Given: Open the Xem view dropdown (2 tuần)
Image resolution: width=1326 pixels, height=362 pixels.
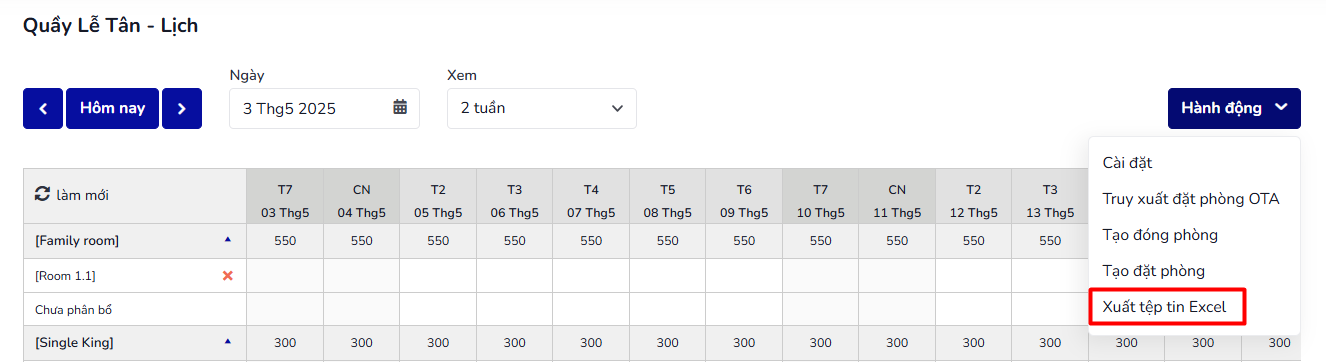Looking at the screenshot, I should (x=542, y=108).
